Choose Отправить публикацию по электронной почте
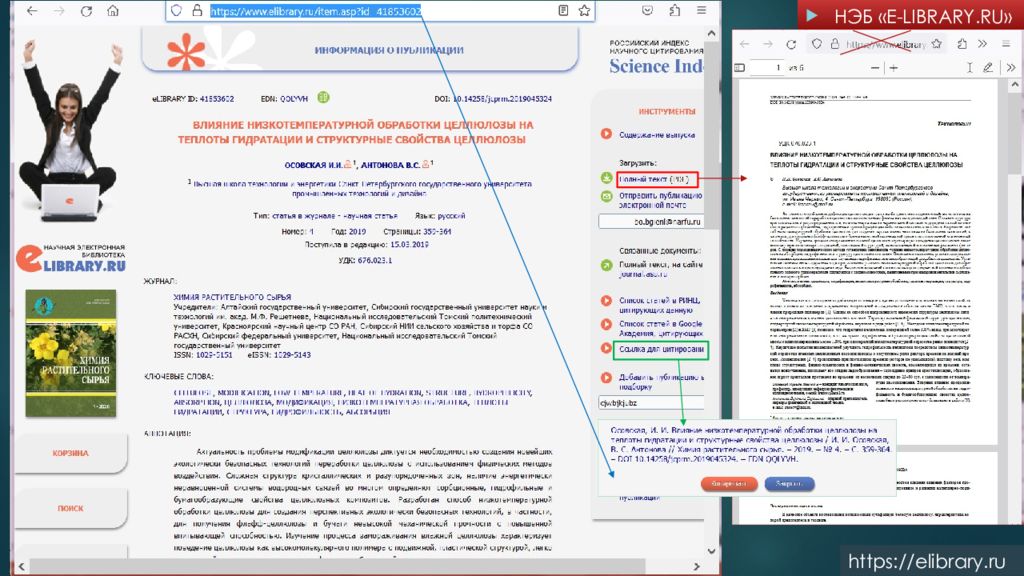This screenshot has width=1024, height=576. [x=660, y=200]
